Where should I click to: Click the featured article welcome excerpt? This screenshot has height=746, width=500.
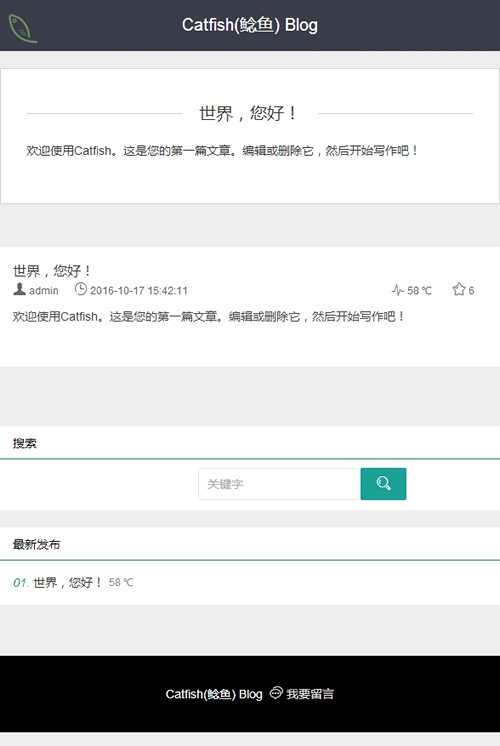pyautogui.click(x=223, y=151)
